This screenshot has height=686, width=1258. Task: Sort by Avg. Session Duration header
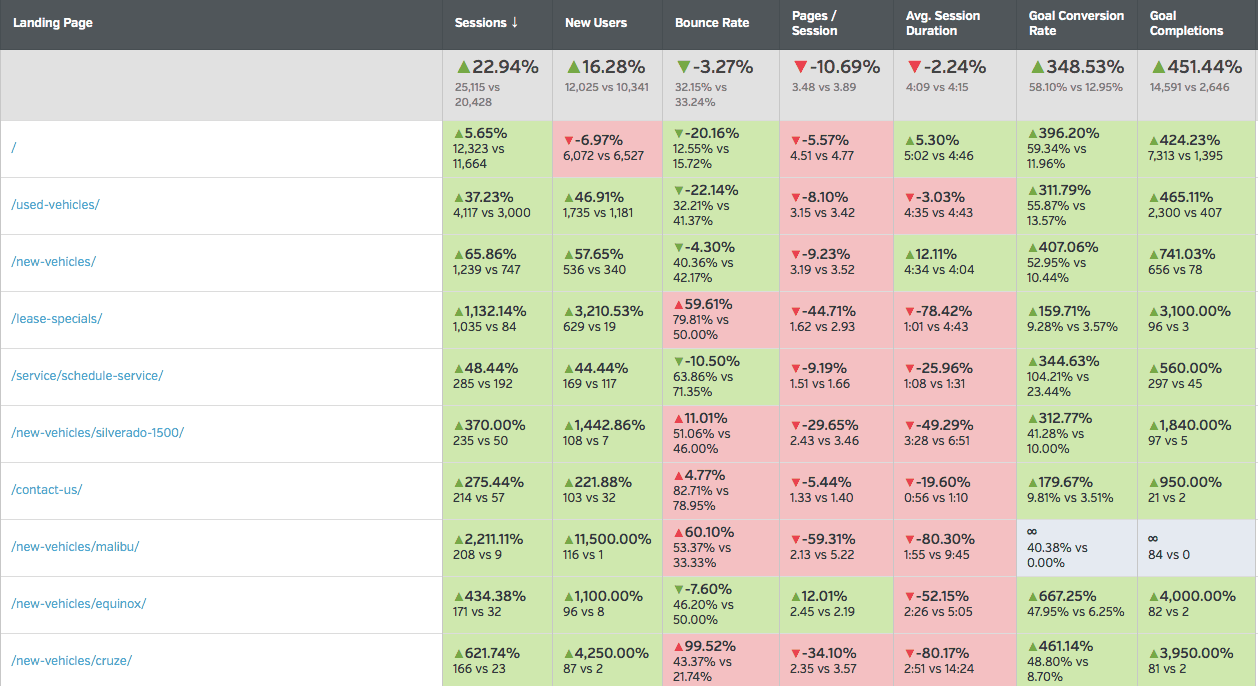click(x=942, y=23)
